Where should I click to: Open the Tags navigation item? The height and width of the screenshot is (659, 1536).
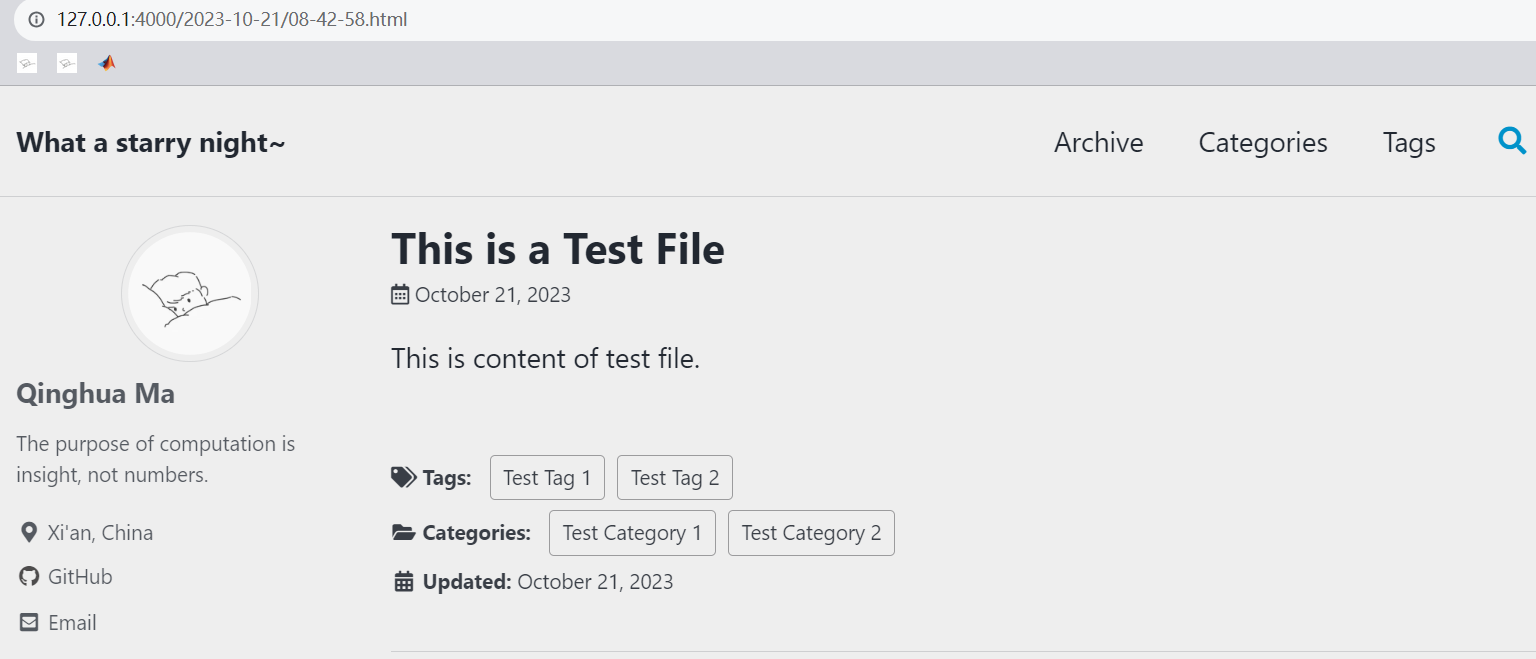click(x=1409, y=143)
